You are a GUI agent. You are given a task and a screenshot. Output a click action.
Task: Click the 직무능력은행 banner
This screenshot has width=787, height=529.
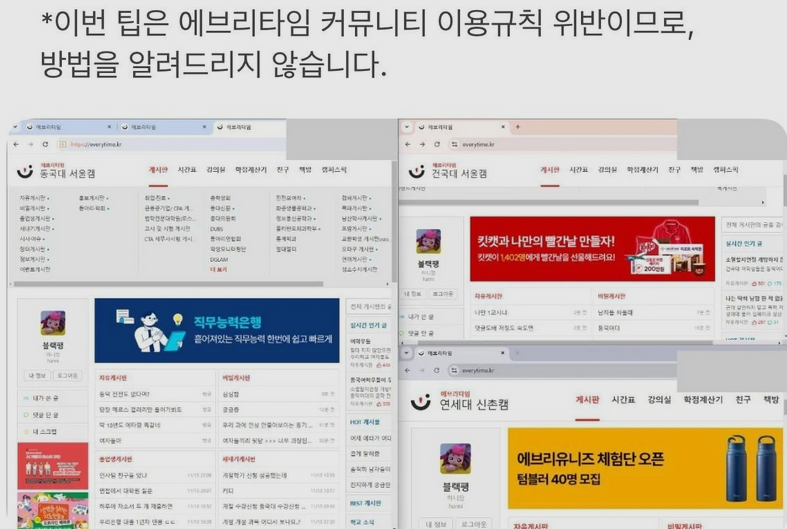pos(217,330)
